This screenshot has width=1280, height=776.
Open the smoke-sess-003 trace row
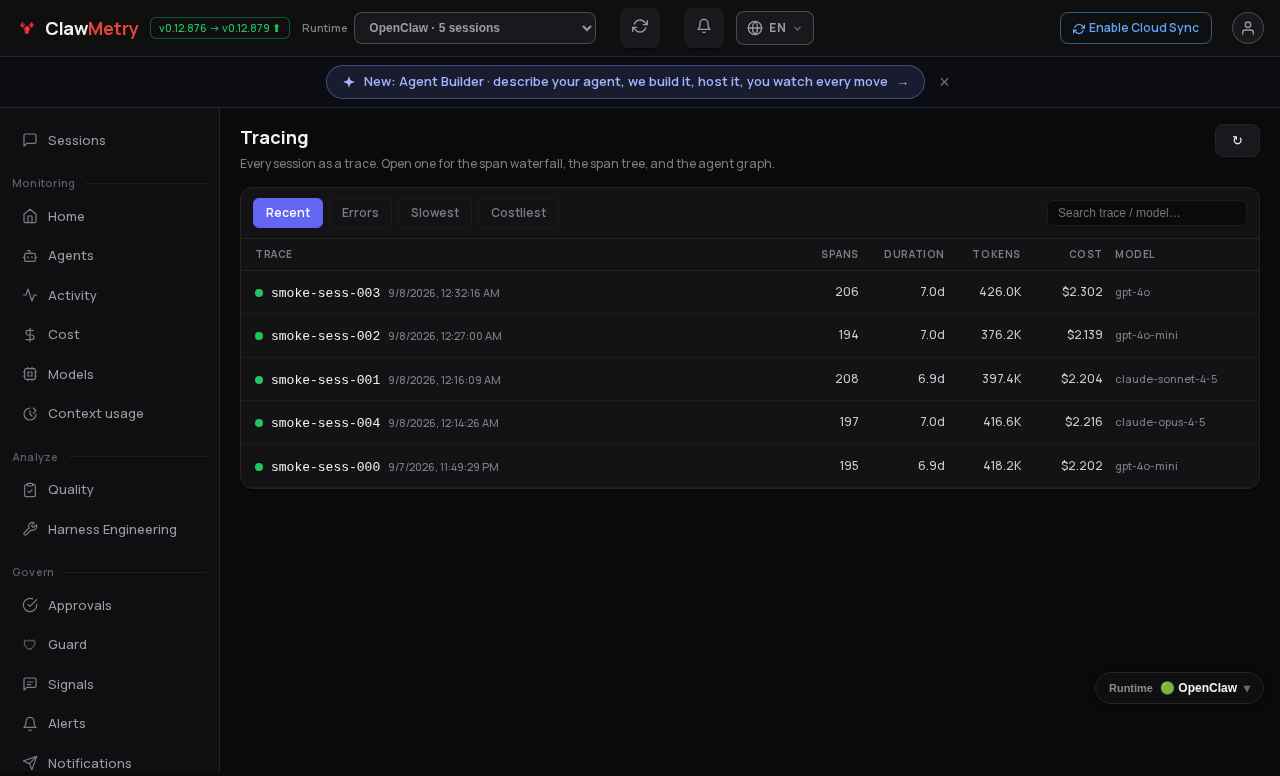(x=750, y=292)
